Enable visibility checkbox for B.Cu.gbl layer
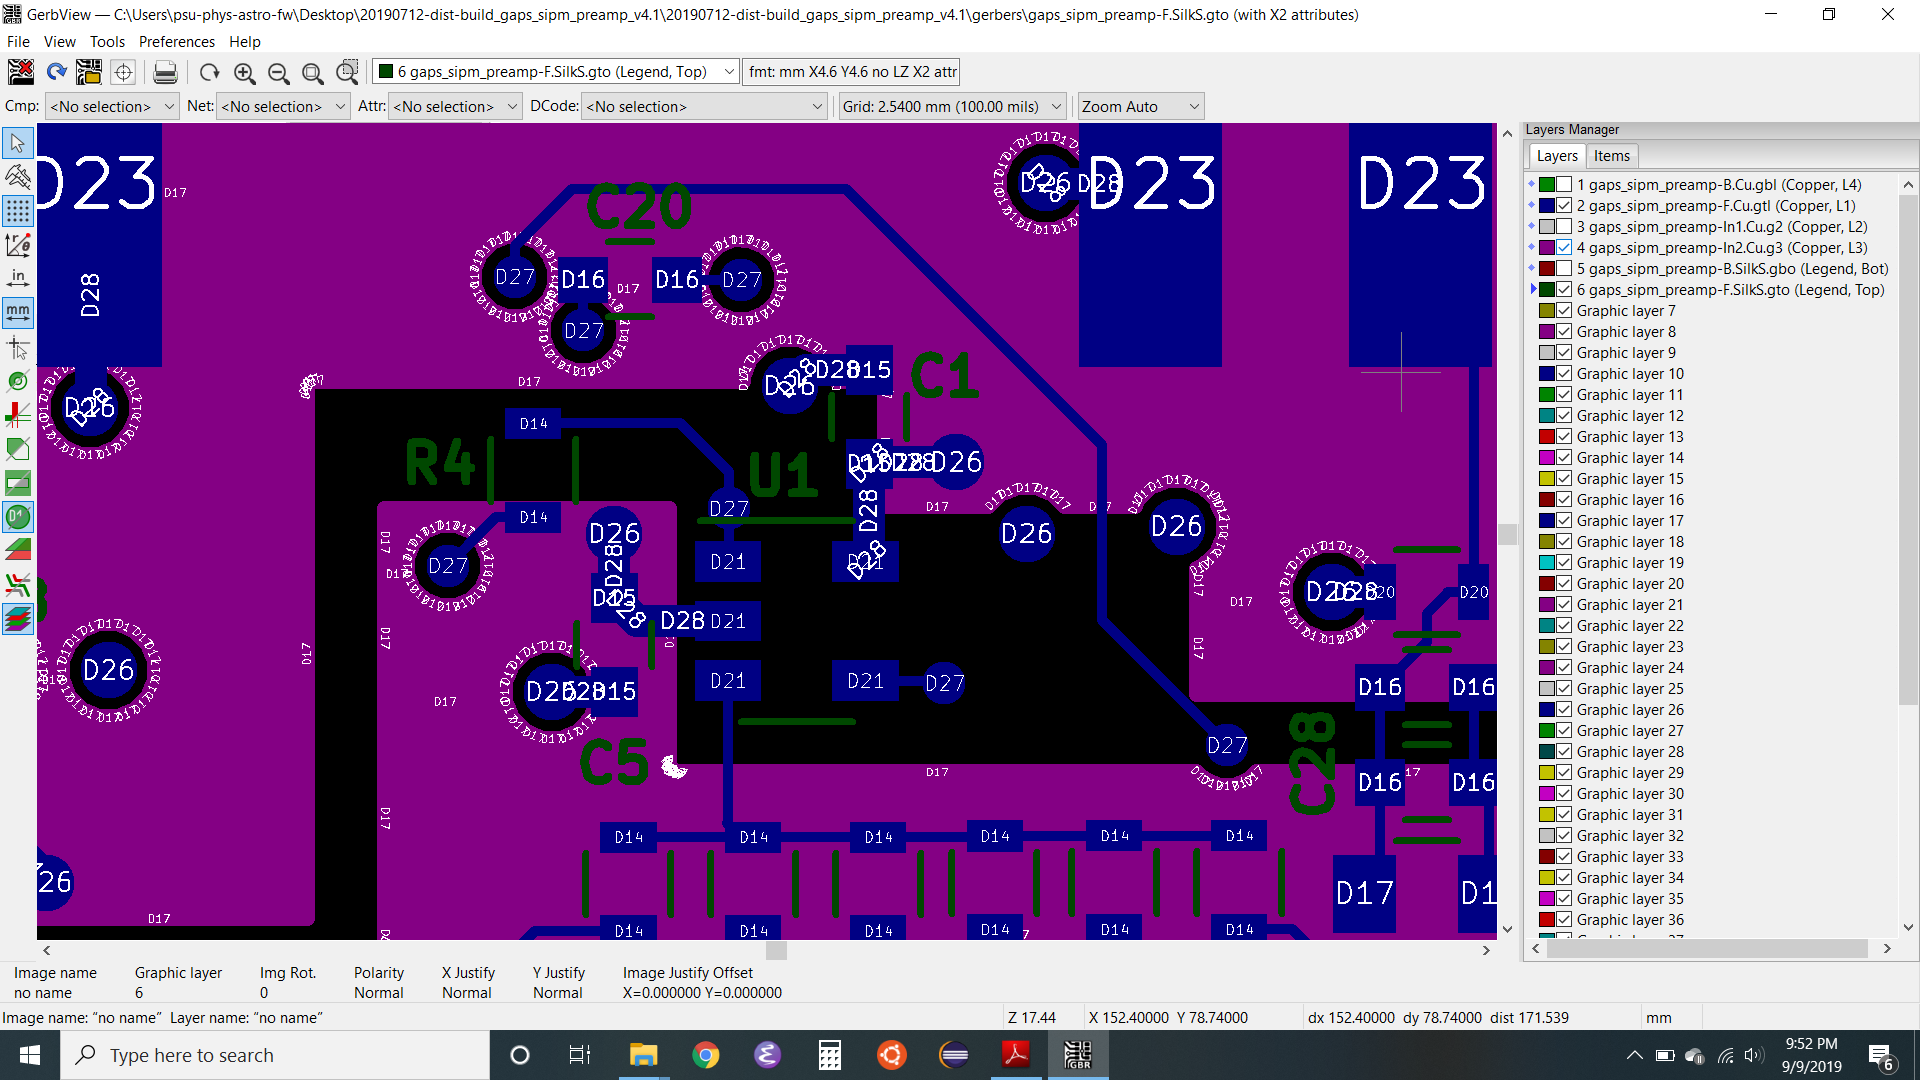 pyautogui.click(x=1564, y=185)
